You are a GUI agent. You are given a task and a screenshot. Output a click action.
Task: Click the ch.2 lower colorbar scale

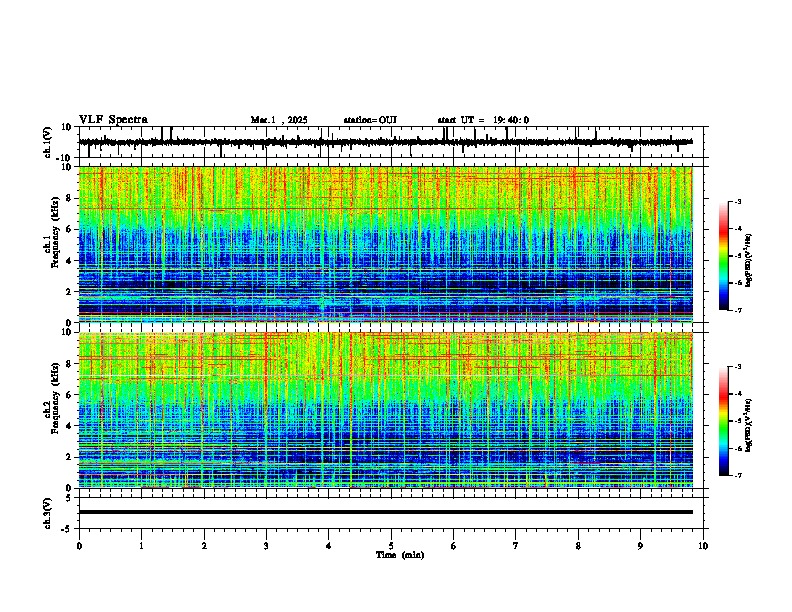[724, 421]
